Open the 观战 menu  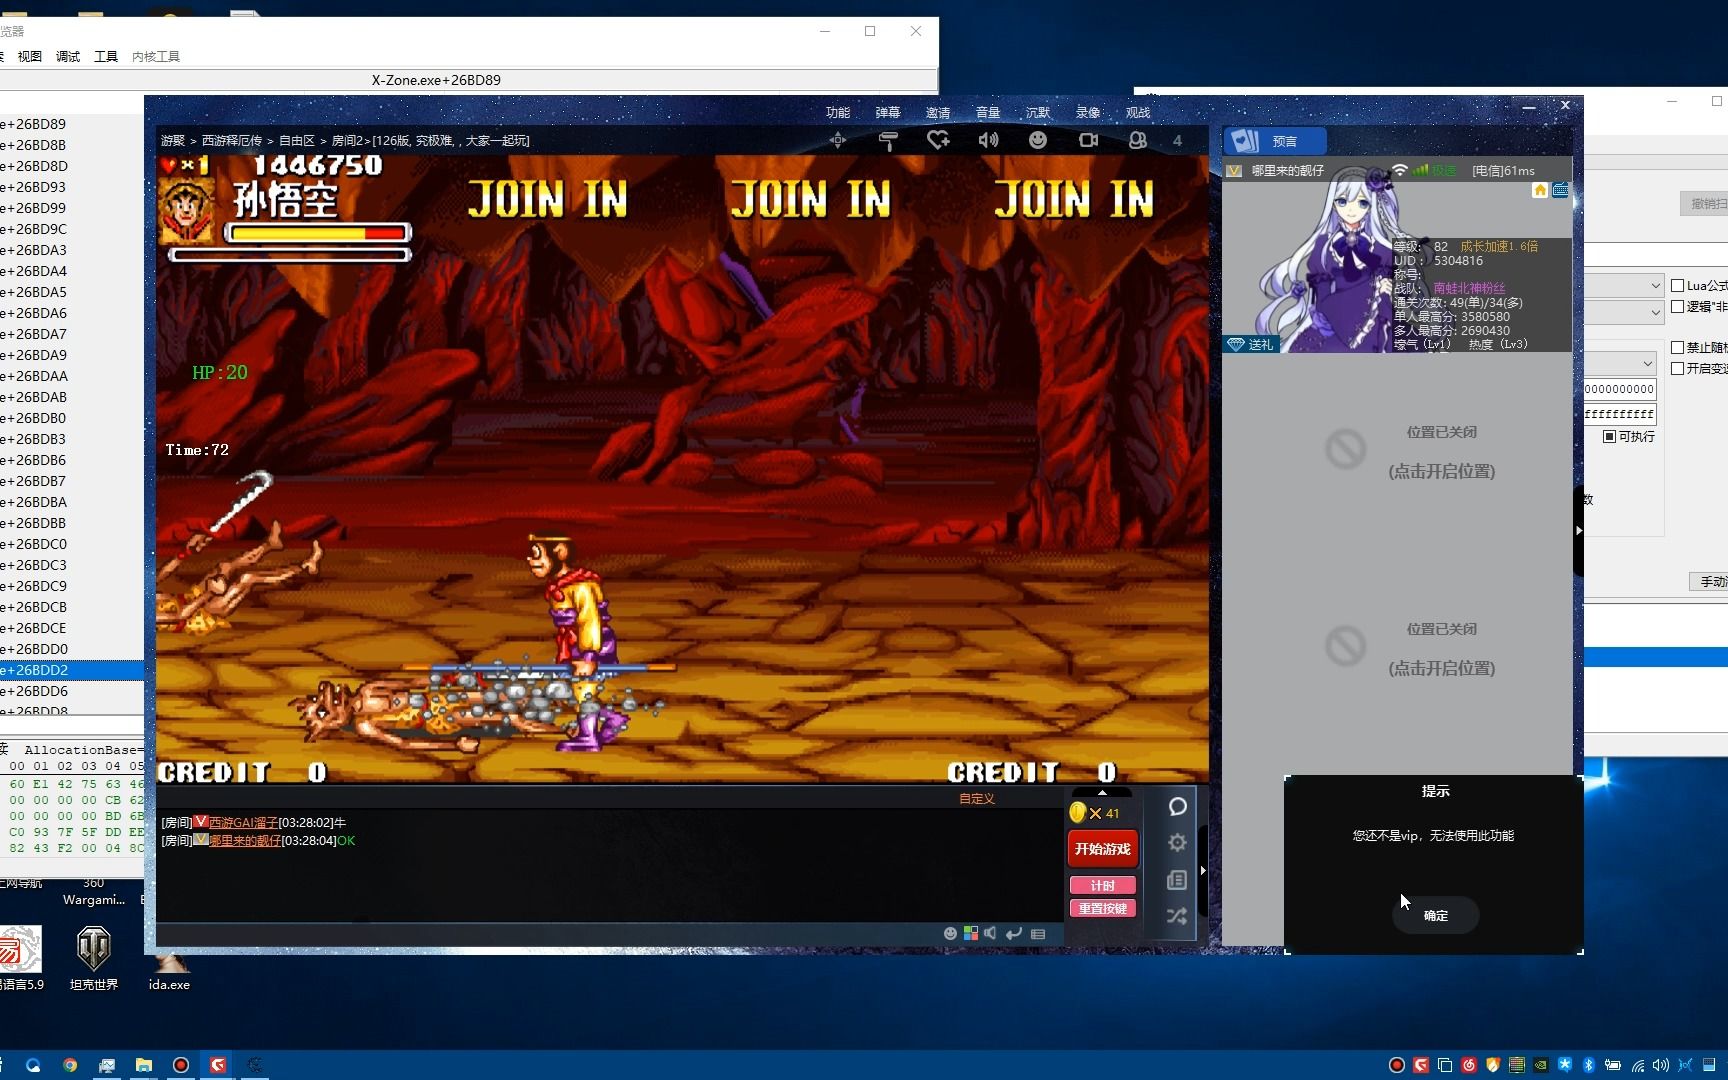[1138, 112]
